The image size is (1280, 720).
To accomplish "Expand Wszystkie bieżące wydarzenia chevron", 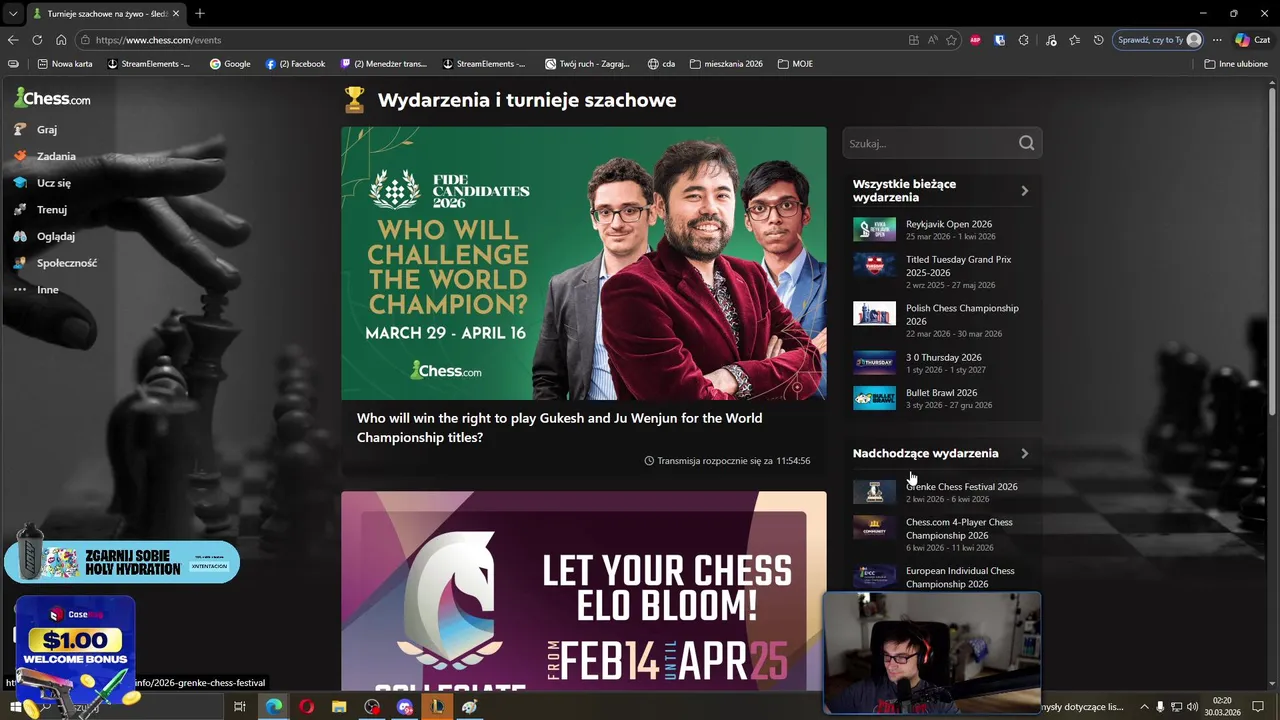I will click(1024, 191).
